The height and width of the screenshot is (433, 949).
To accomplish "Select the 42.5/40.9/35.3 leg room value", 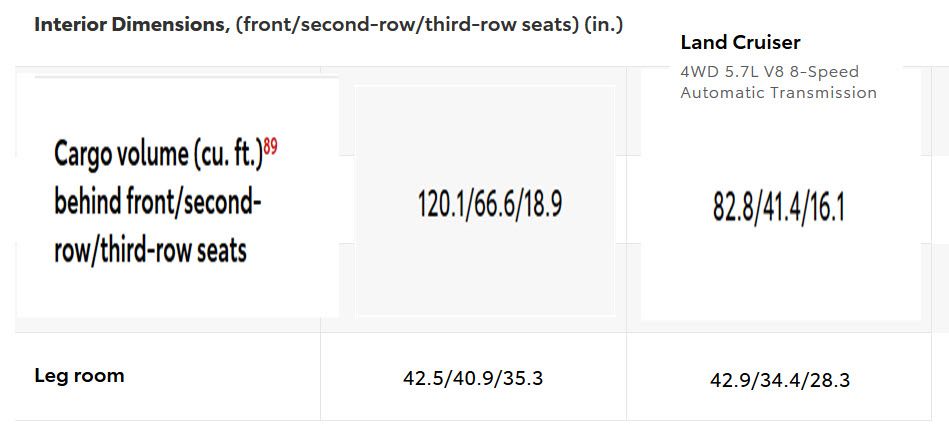I will click(473, 378).
